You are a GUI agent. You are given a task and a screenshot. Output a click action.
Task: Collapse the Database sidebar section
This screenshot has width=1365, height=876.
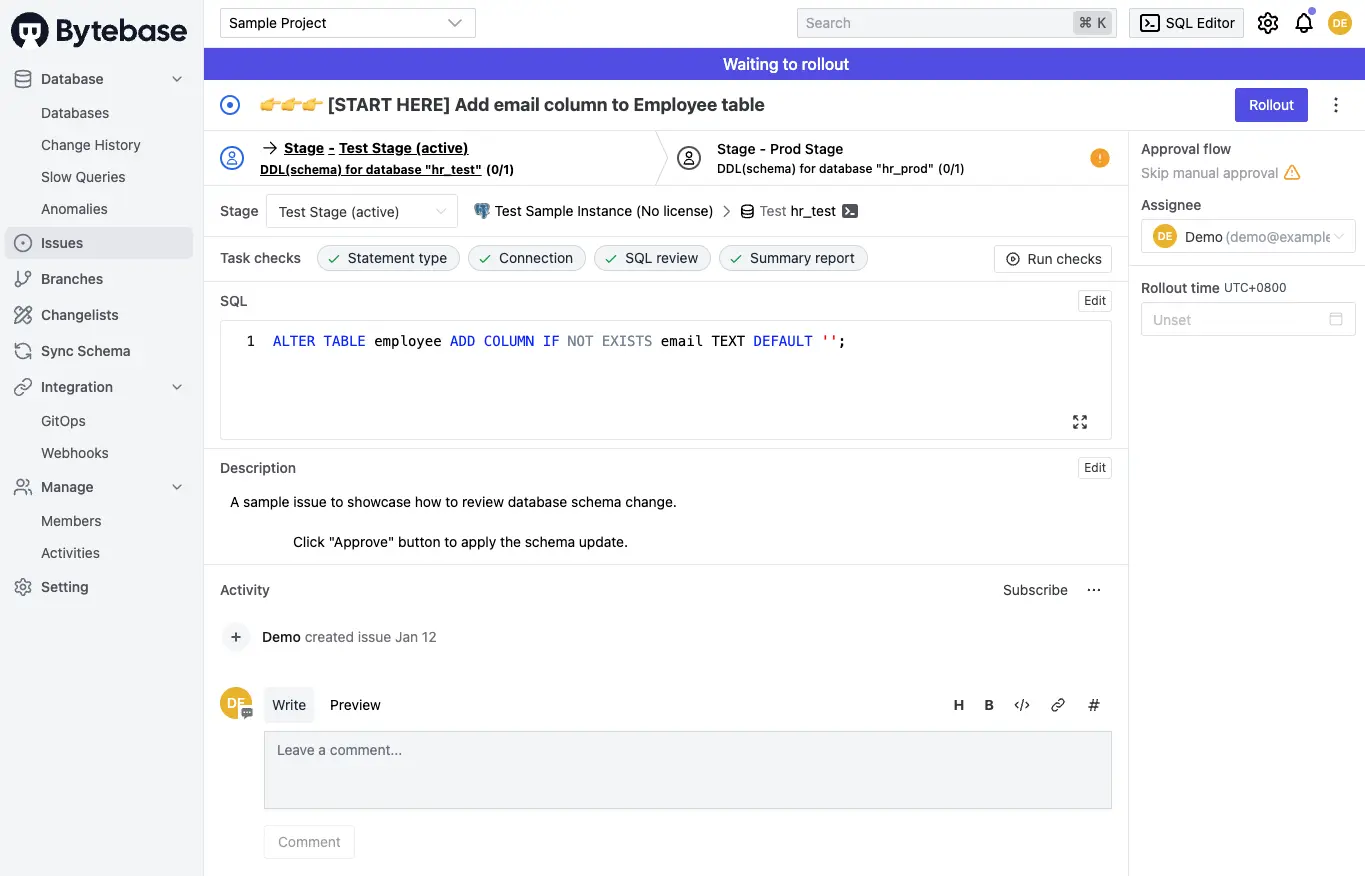177,79
